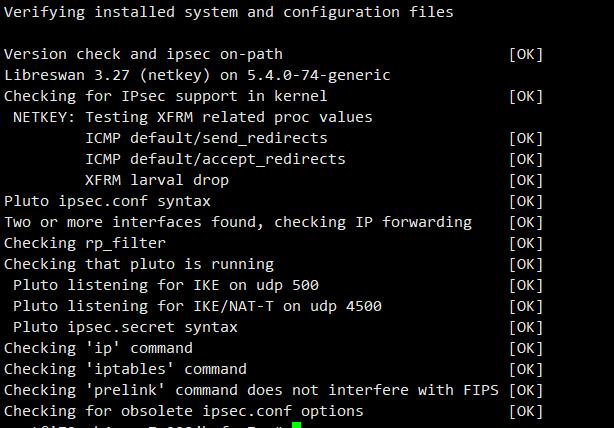This screenshot has height=428, width=614.
Task: Click 'Verifying installed system and configuration files' line
Action: (x=229, y=12)
